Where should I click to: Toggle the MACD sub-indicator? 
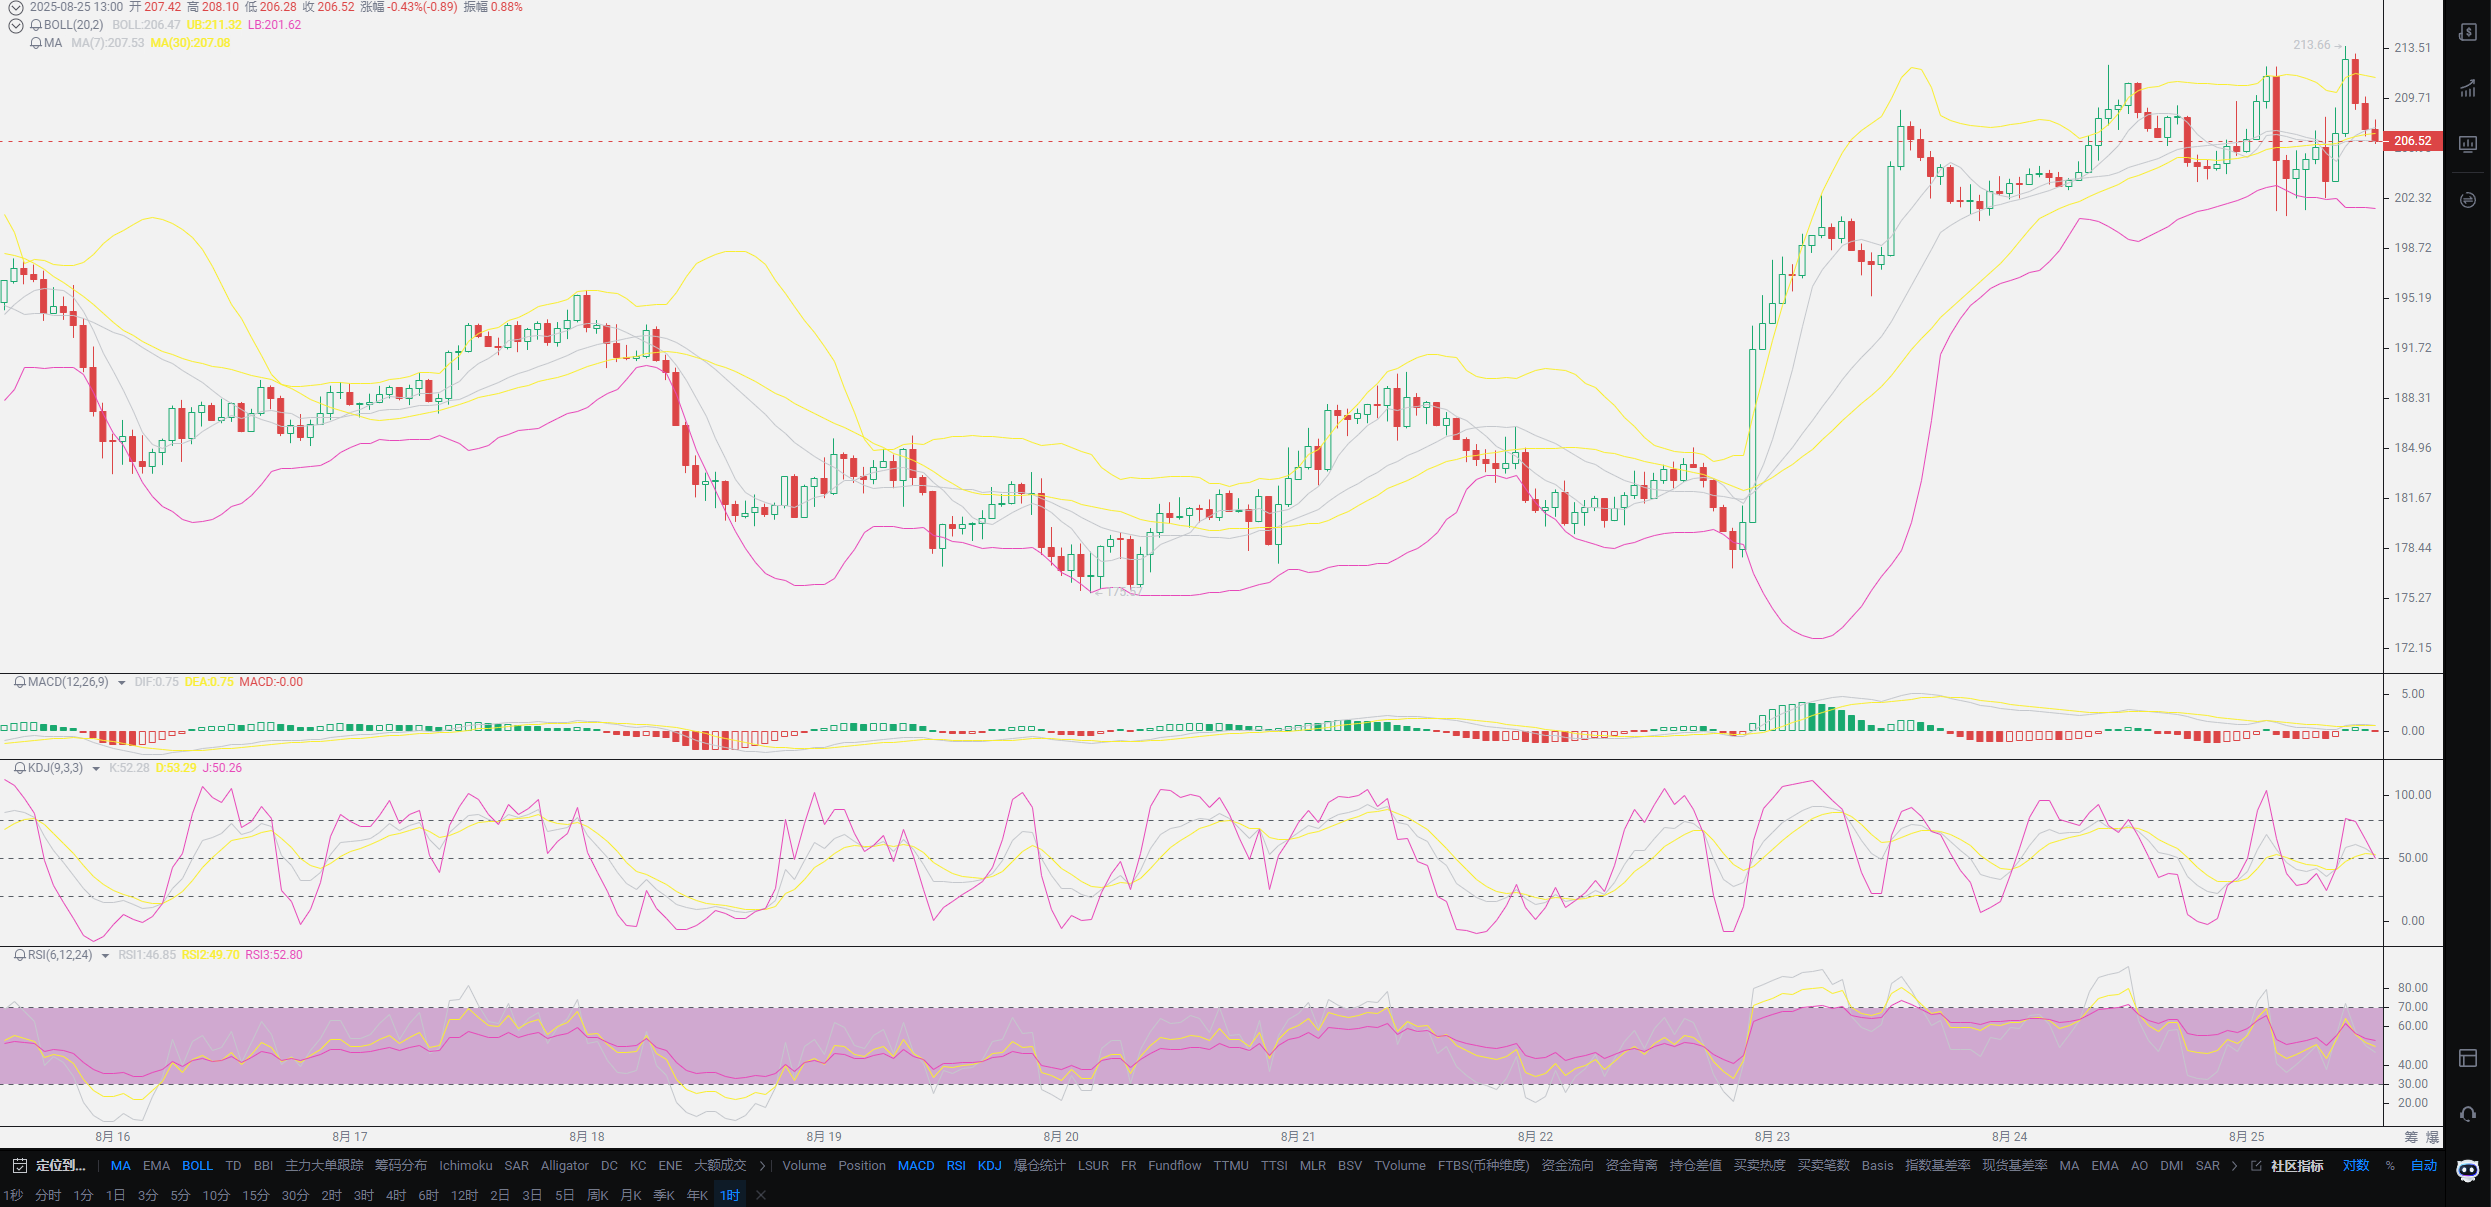pos(916,1166)
